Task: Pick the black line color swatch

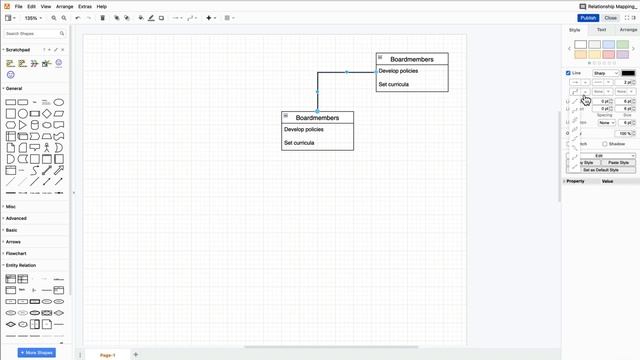Action: point(628,73)
